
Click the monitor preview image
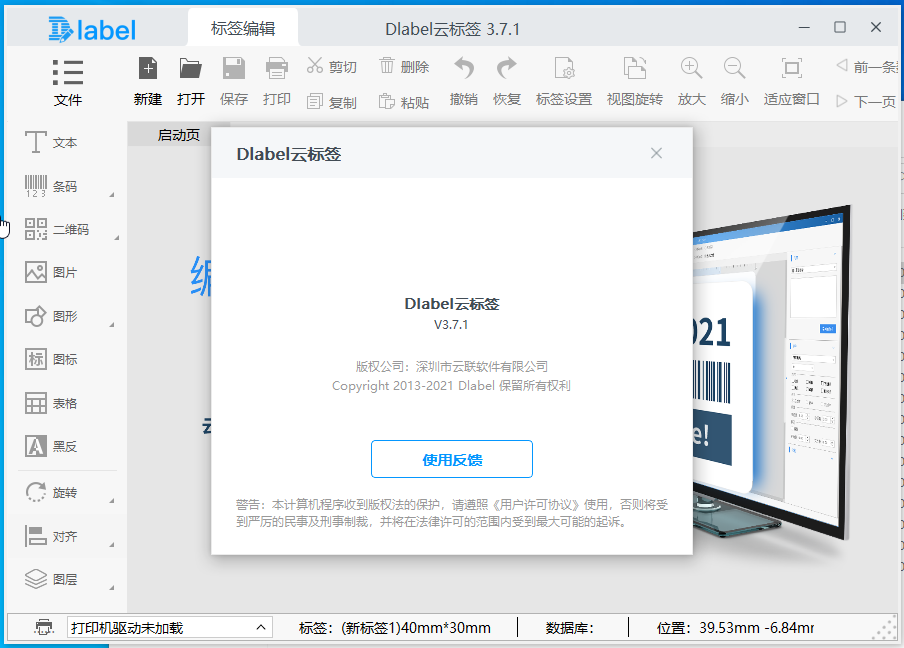pos(773,375)
